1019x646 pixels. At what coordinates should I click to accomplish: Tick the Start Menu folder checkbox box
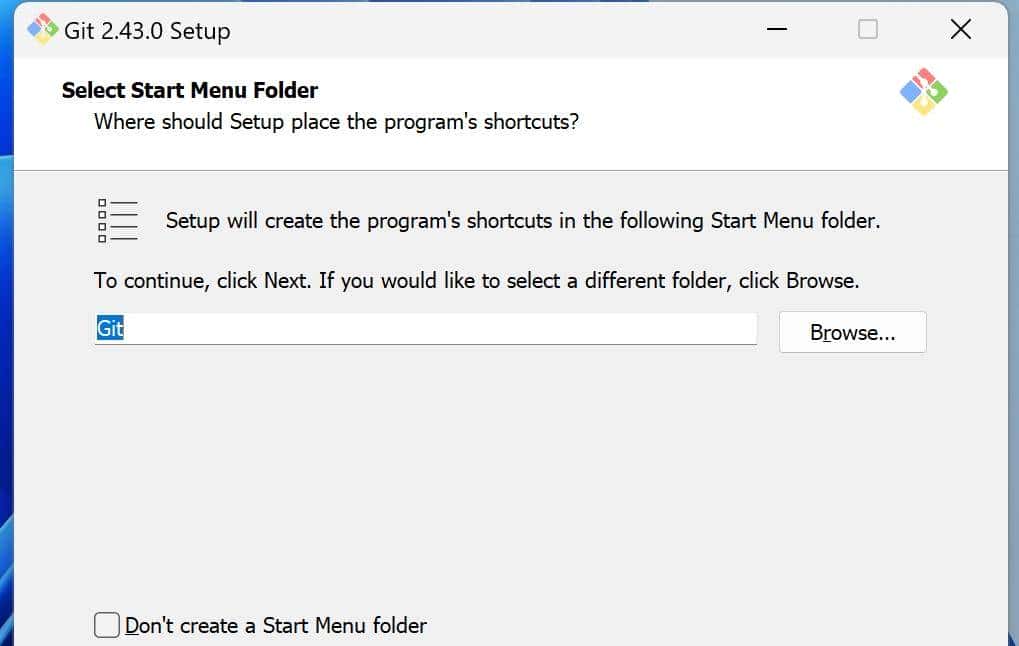tap(107, 625)
